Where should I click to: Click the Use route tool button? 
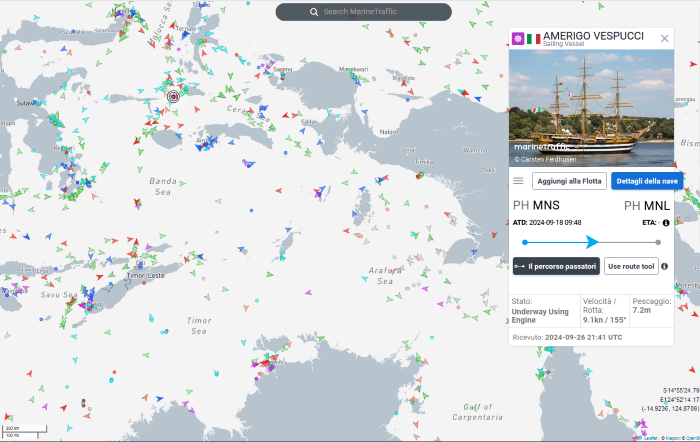tap(631, 266)
